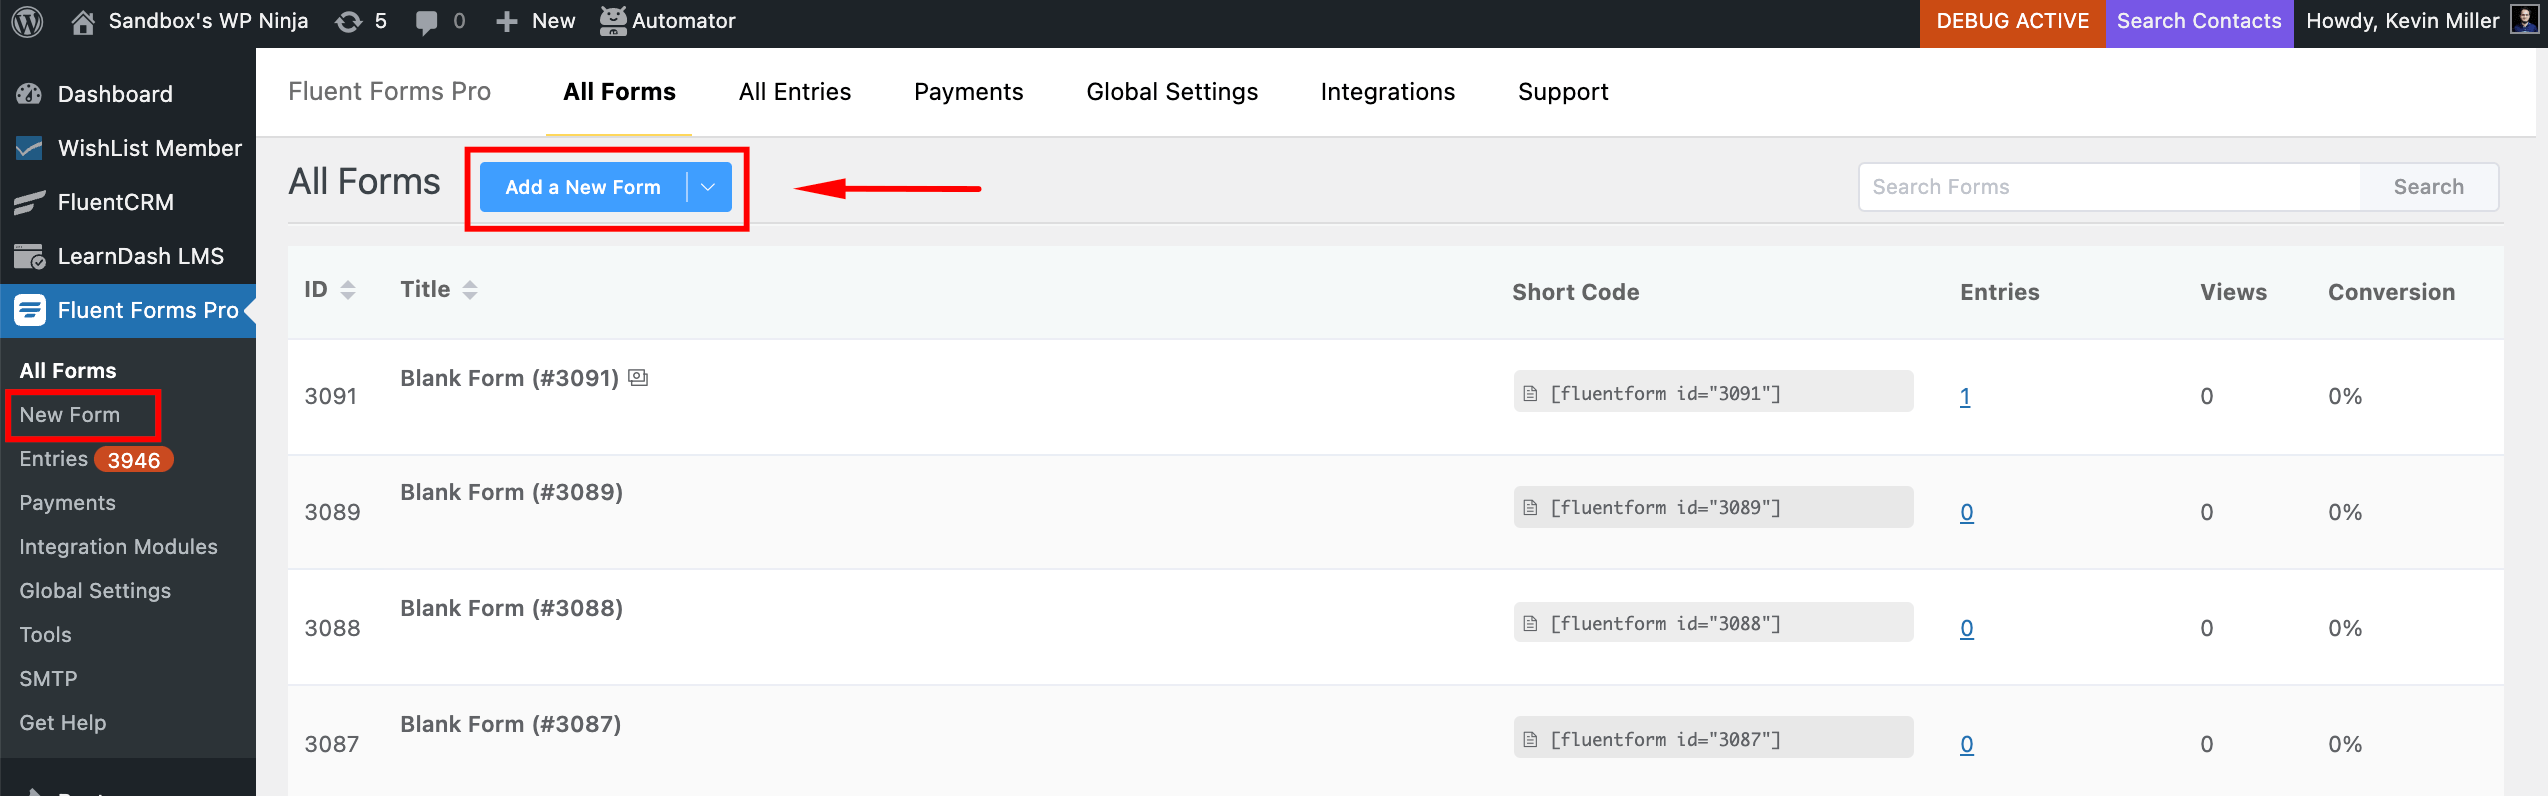Click the Search button for forms
This screenshot has height=796, width=2548.
click(x=2428, y=187)
